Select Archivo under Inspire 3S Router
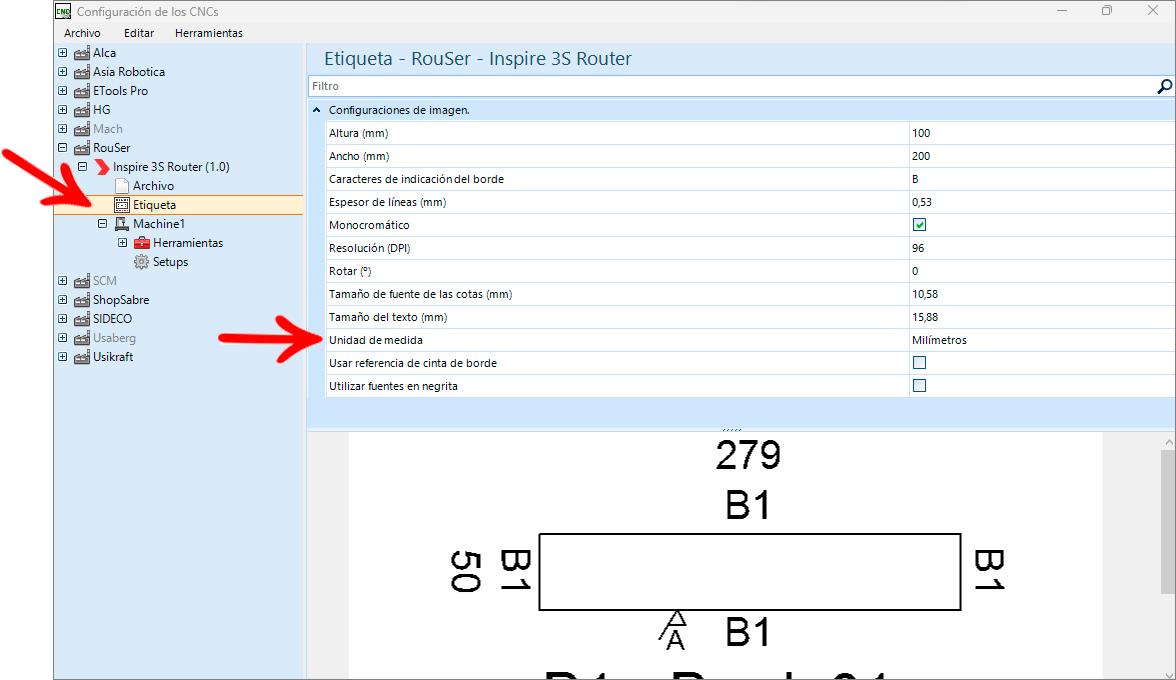The width and height of the screenshot is (1176, 680). [x=153, y=186]
